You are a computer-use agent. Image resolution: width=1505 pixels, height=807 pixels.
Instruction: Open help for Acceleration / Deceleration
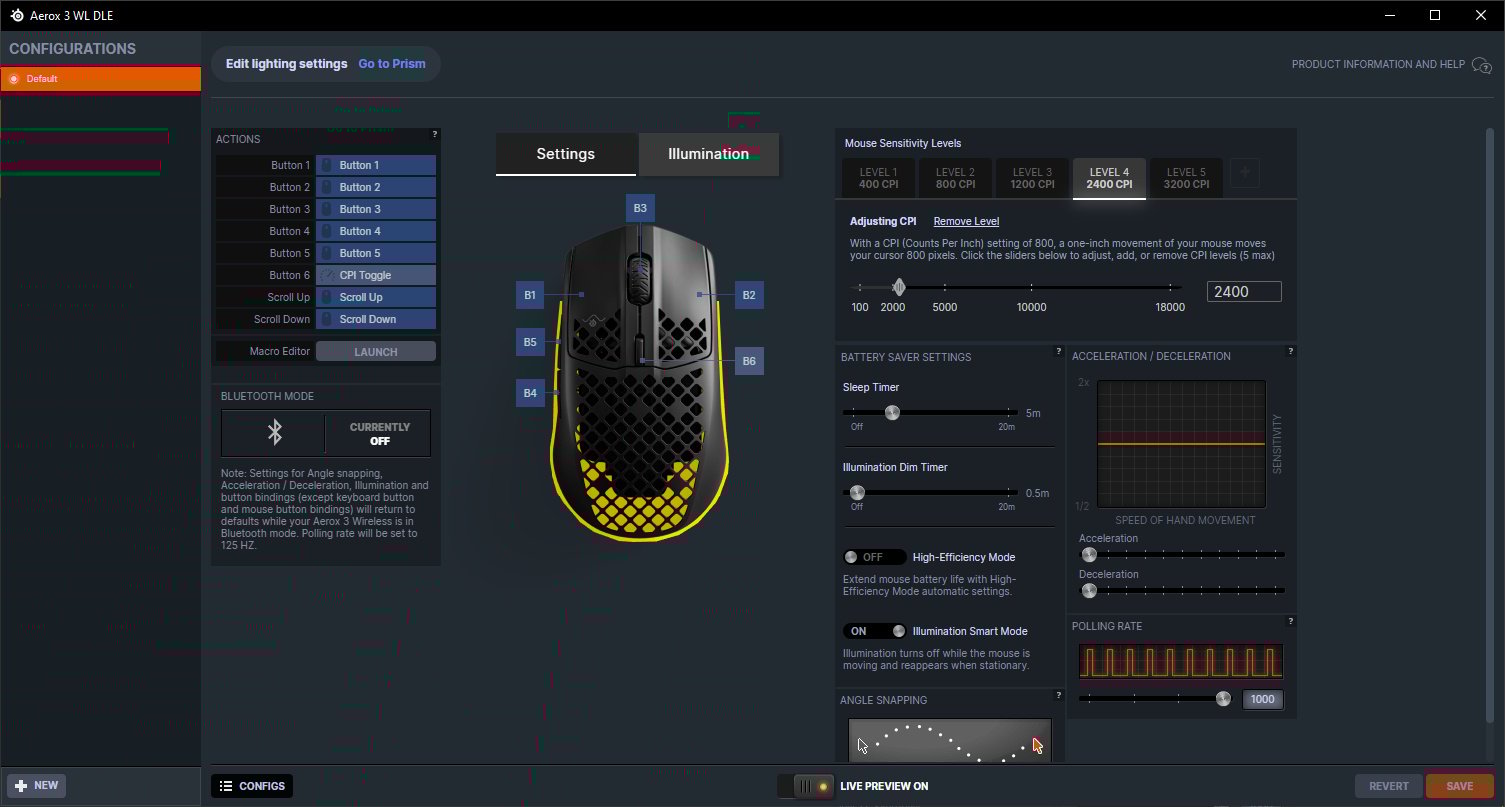pos(1290,351)
